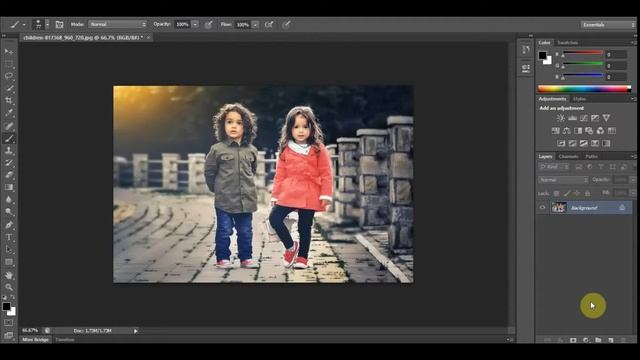The height and width of the screenshot is (360, 640).
Task: Add a Photo Filter adjustment
Action: tap(589, 131)
